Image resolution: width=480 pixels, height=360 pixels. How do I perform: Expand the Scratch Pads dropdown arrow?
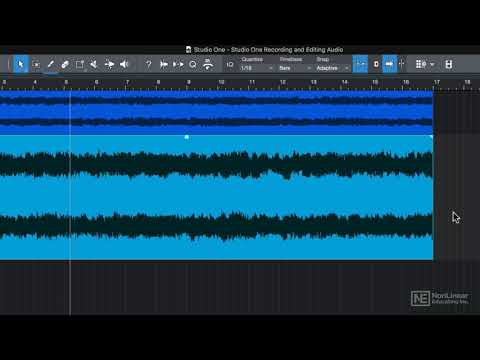[x=432, y=64]
